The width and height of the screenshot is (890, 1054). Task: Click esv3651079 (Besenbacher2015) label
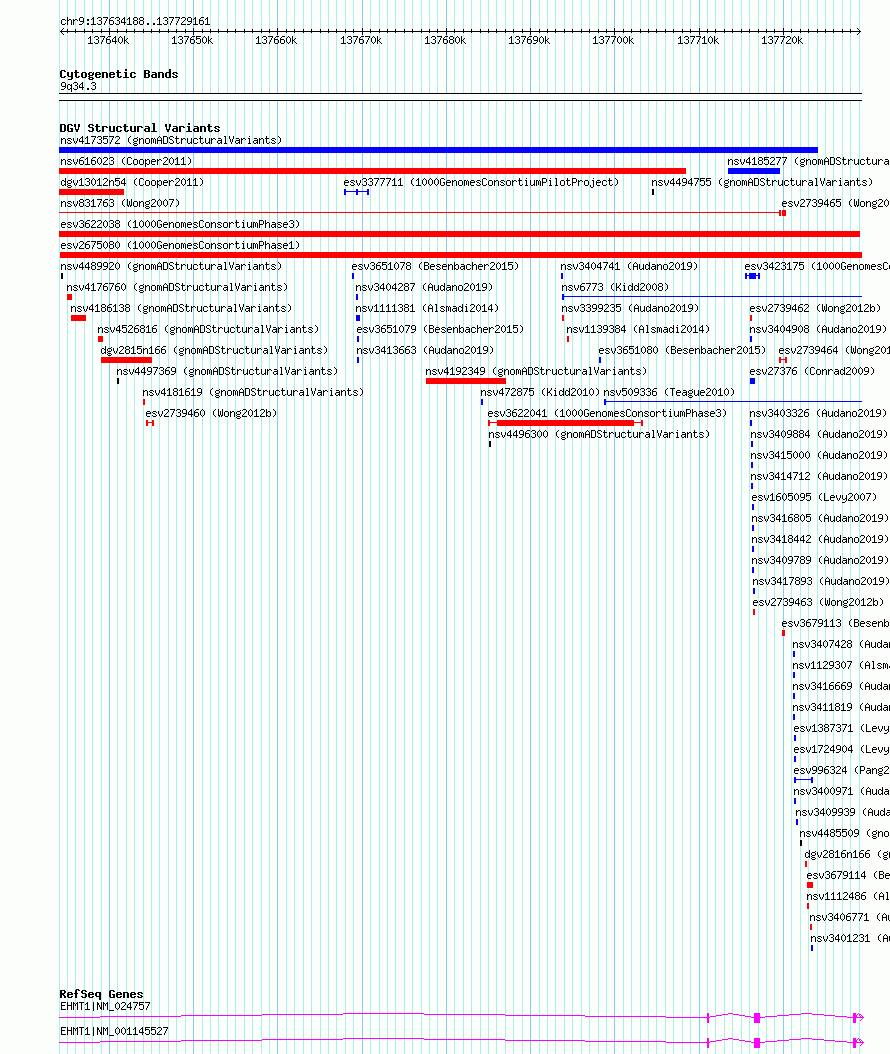pyautogui.click(x=440, y=329)
